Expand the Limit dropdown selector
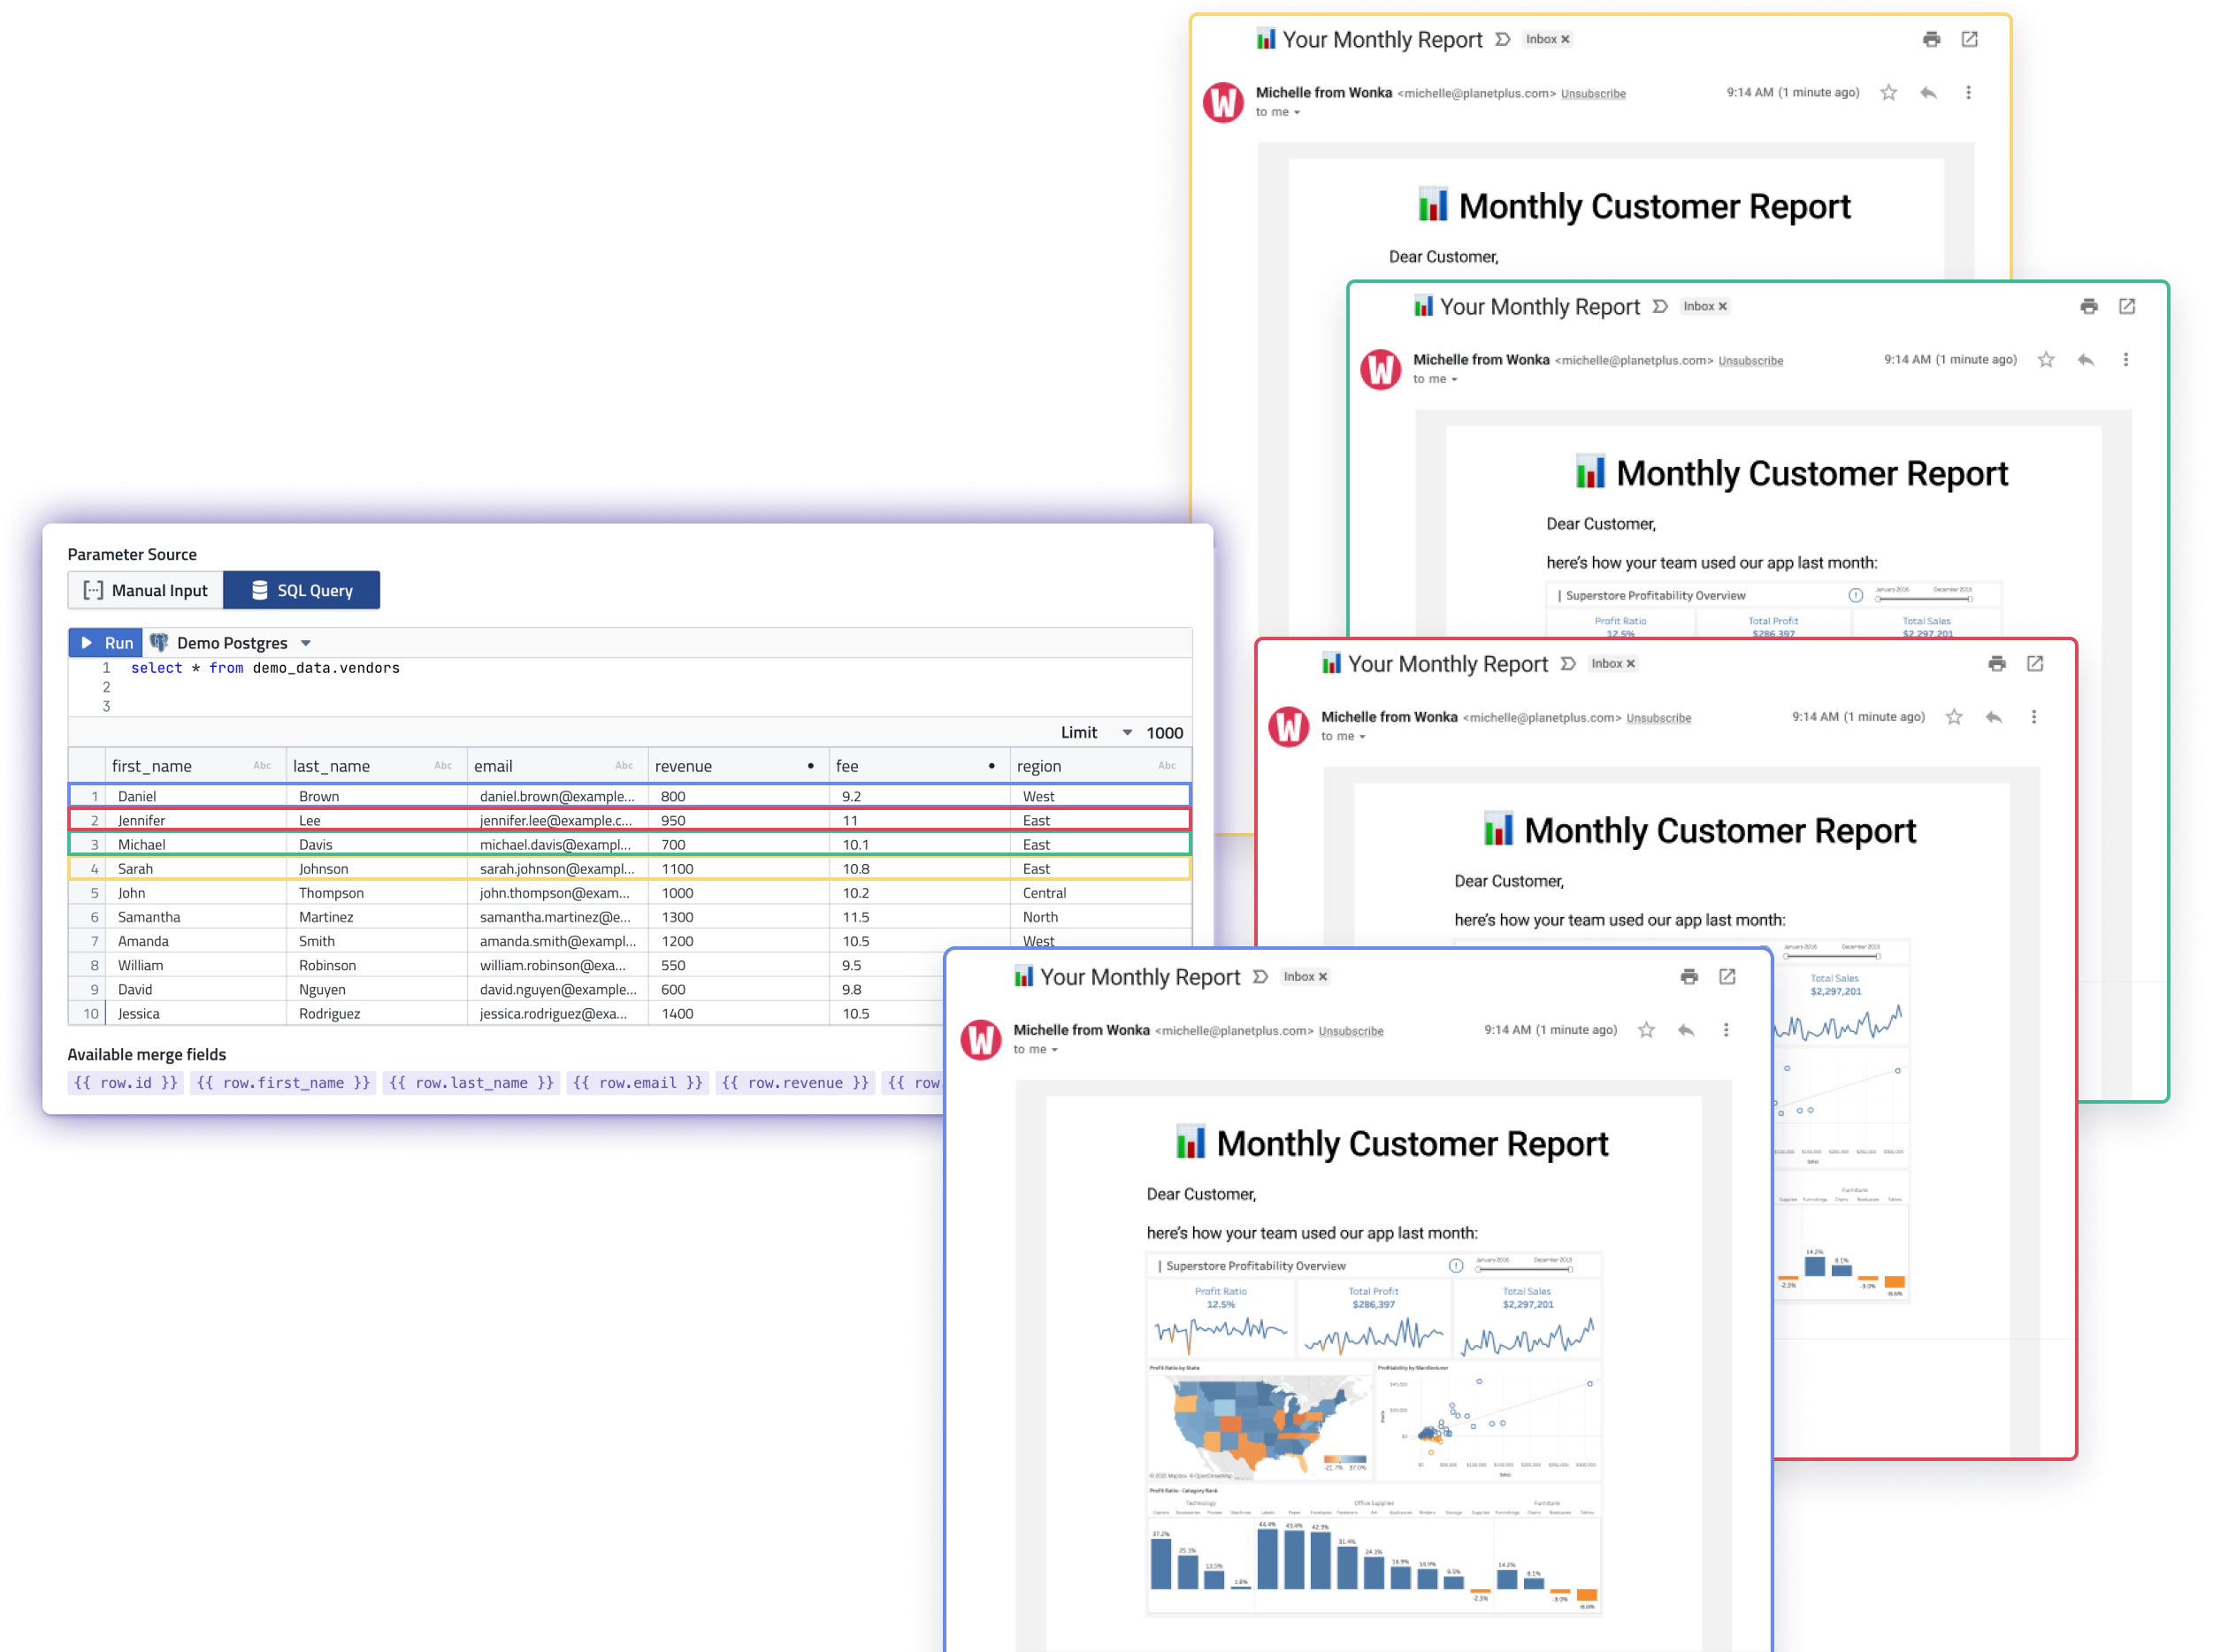Image resolution: width=2213 pixels, height=1652 pixels. click(1125, 732)
